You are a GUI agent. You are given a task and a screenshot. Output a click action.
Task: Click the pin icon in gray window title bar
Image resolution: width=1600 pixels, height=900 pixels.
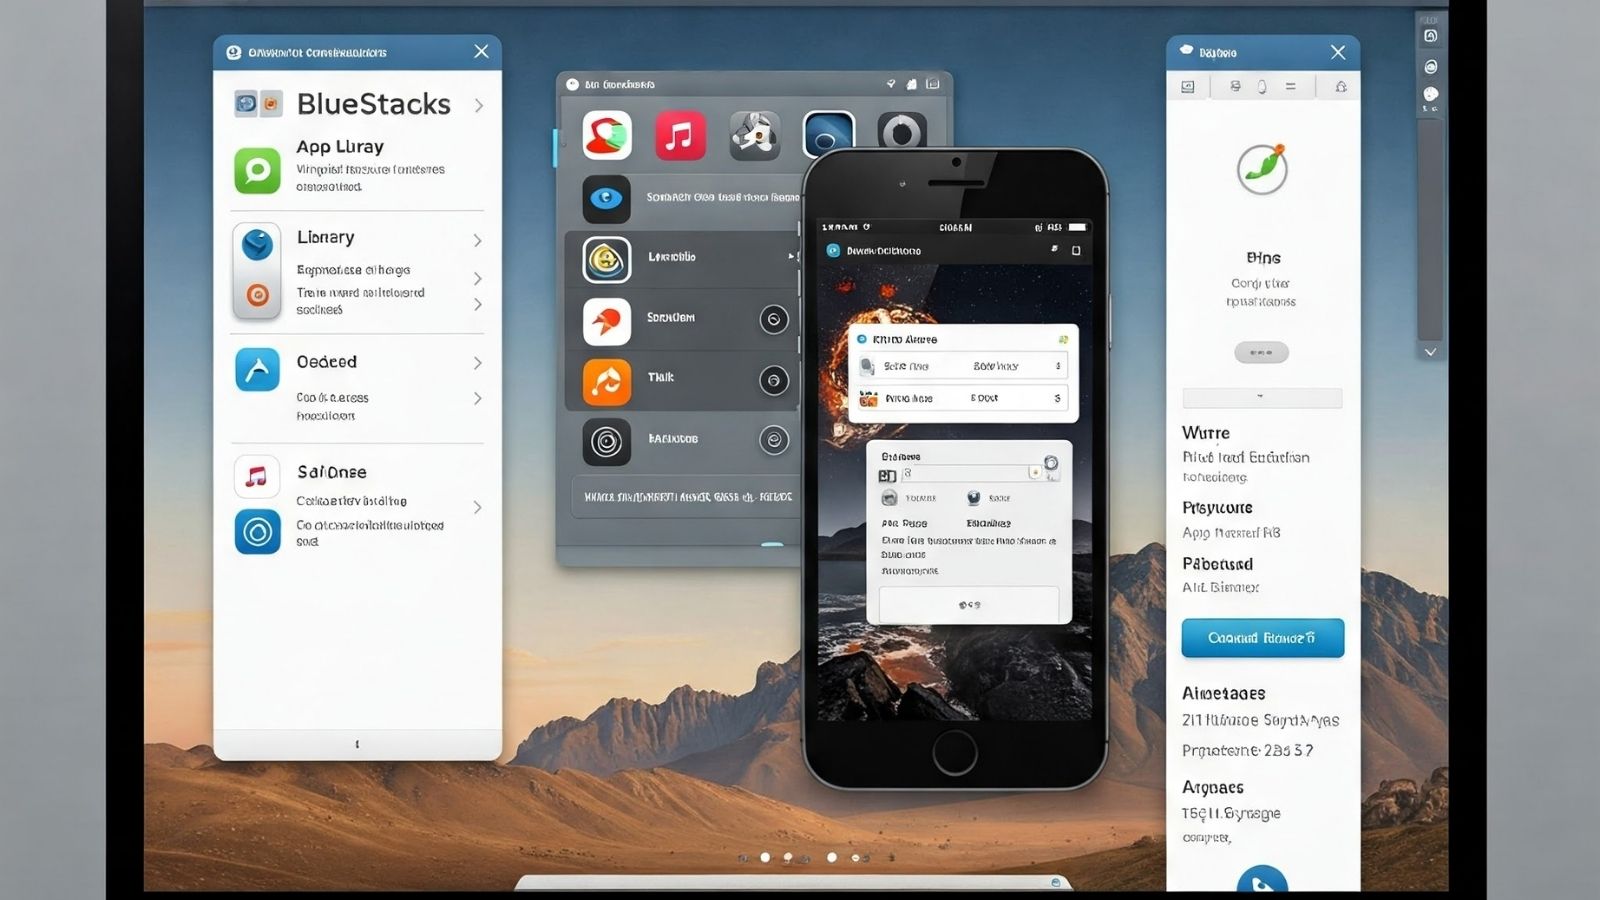(x=890, y=84)
